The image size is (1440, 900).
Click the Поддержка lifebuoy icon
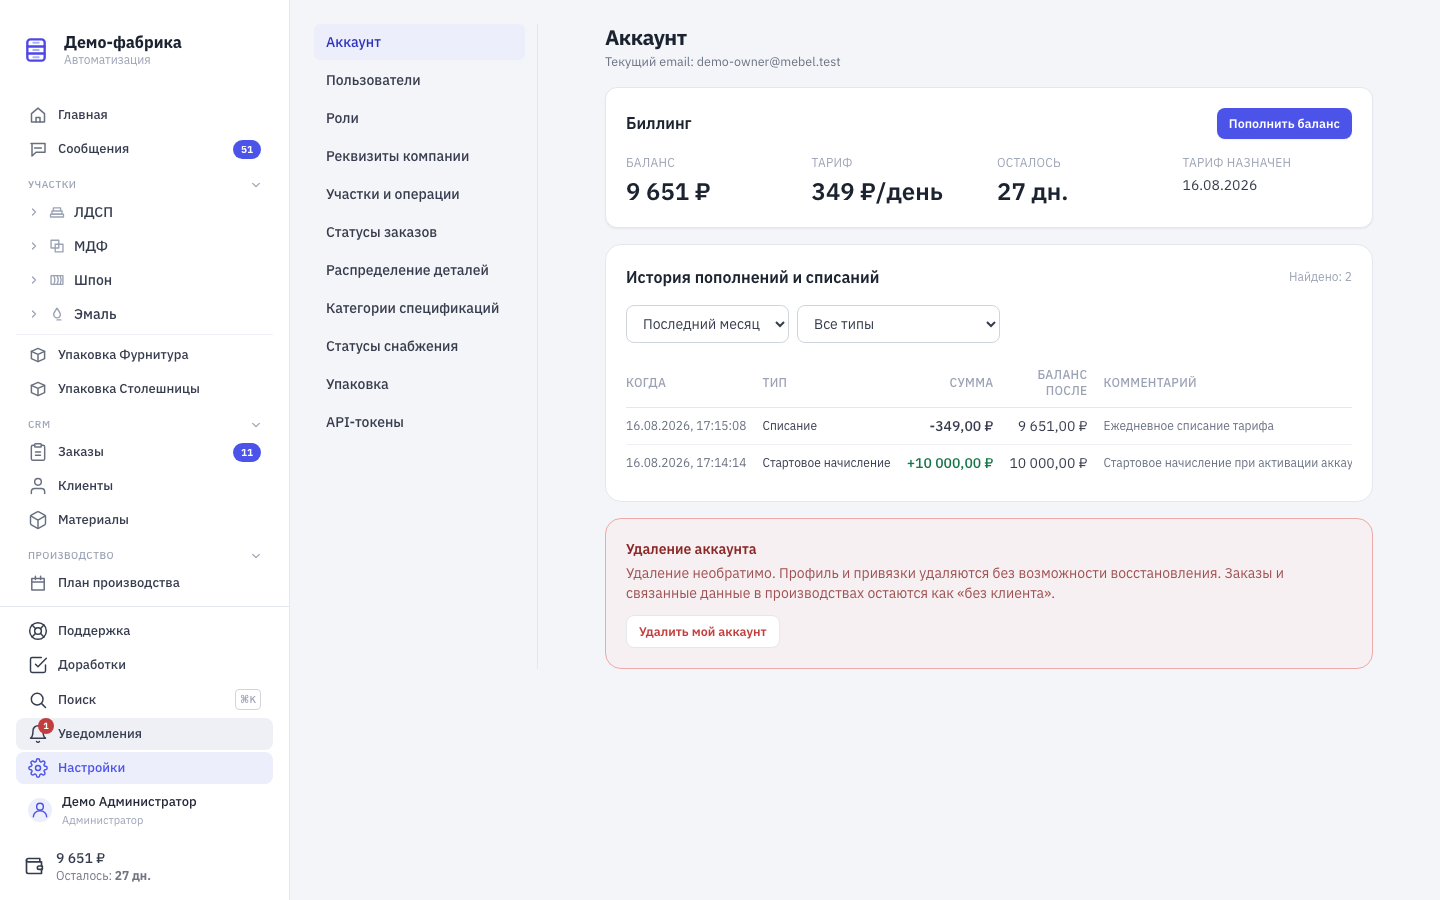coord(38,631)
